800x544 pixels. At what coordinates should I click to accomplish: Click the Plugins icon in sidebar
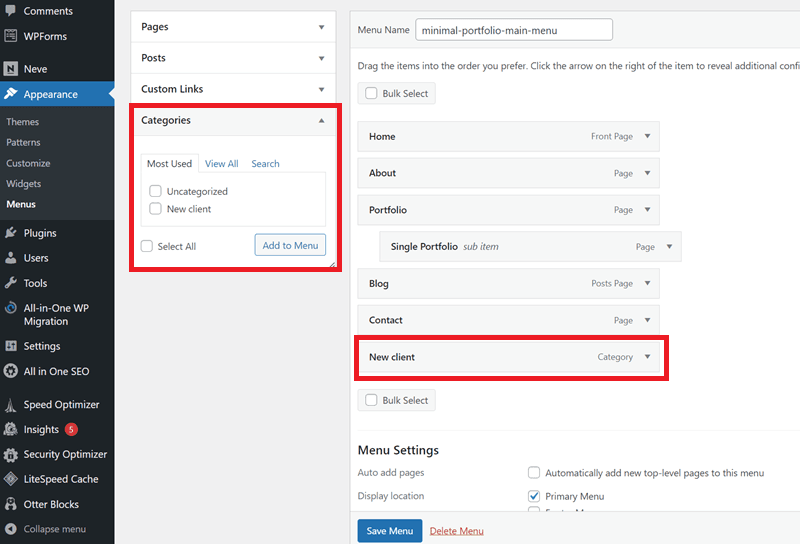pyautogui.click(x=10, y=233)
